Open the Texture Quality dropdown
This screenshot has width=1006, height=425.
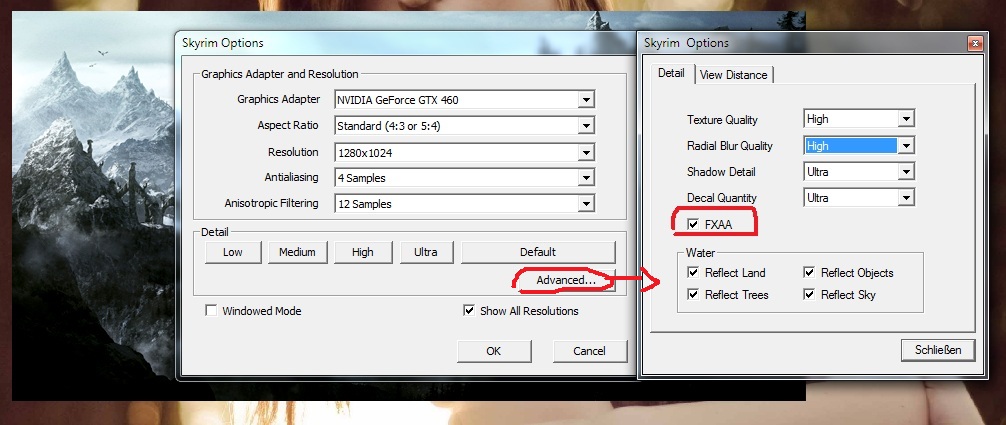(x=859, y=119)
